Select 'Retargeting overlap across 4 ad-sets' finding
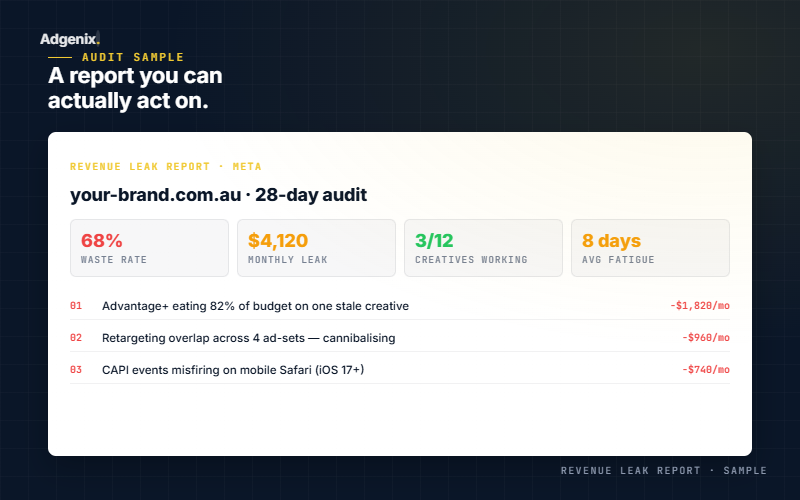This screenshot has width=800, height=500. pos(248,338)
